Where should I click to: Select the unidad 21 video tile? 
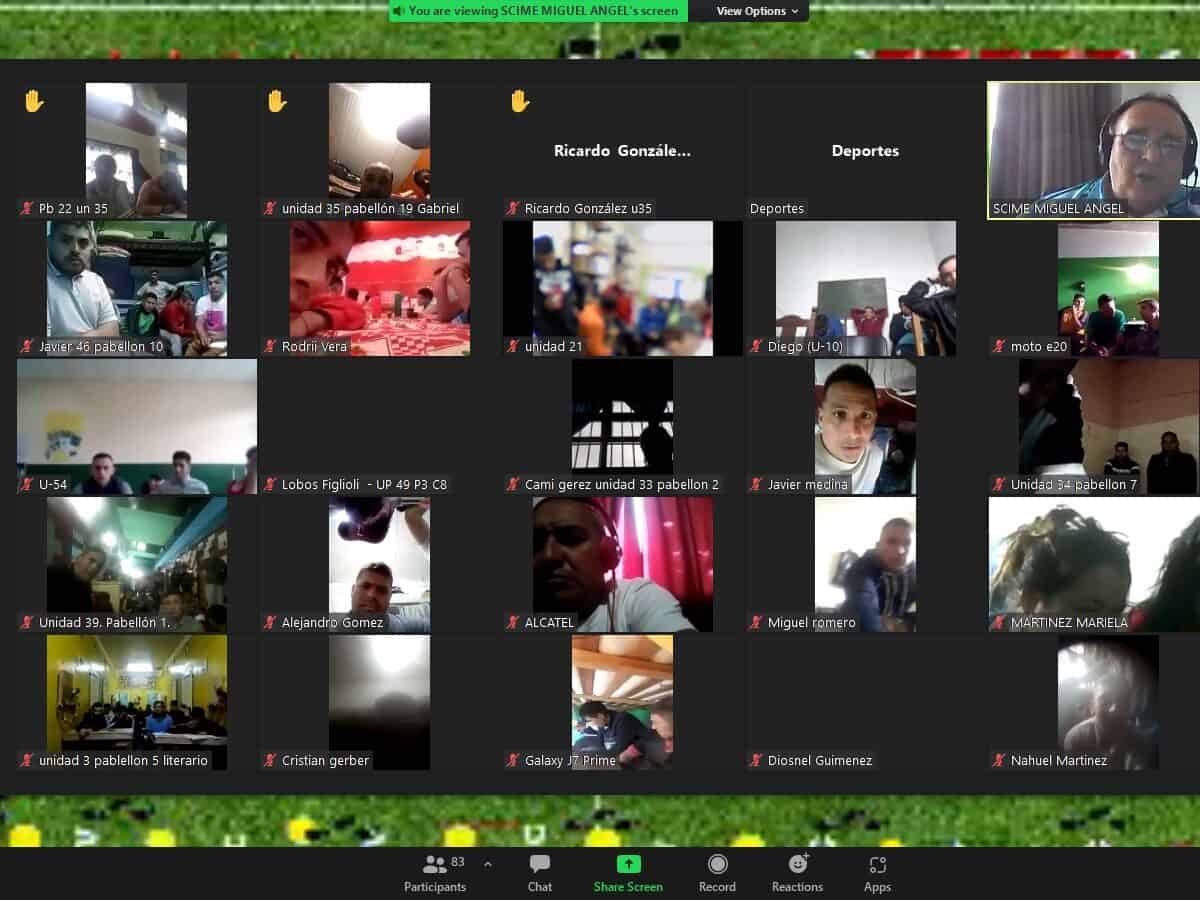click(x=623, y=288)
